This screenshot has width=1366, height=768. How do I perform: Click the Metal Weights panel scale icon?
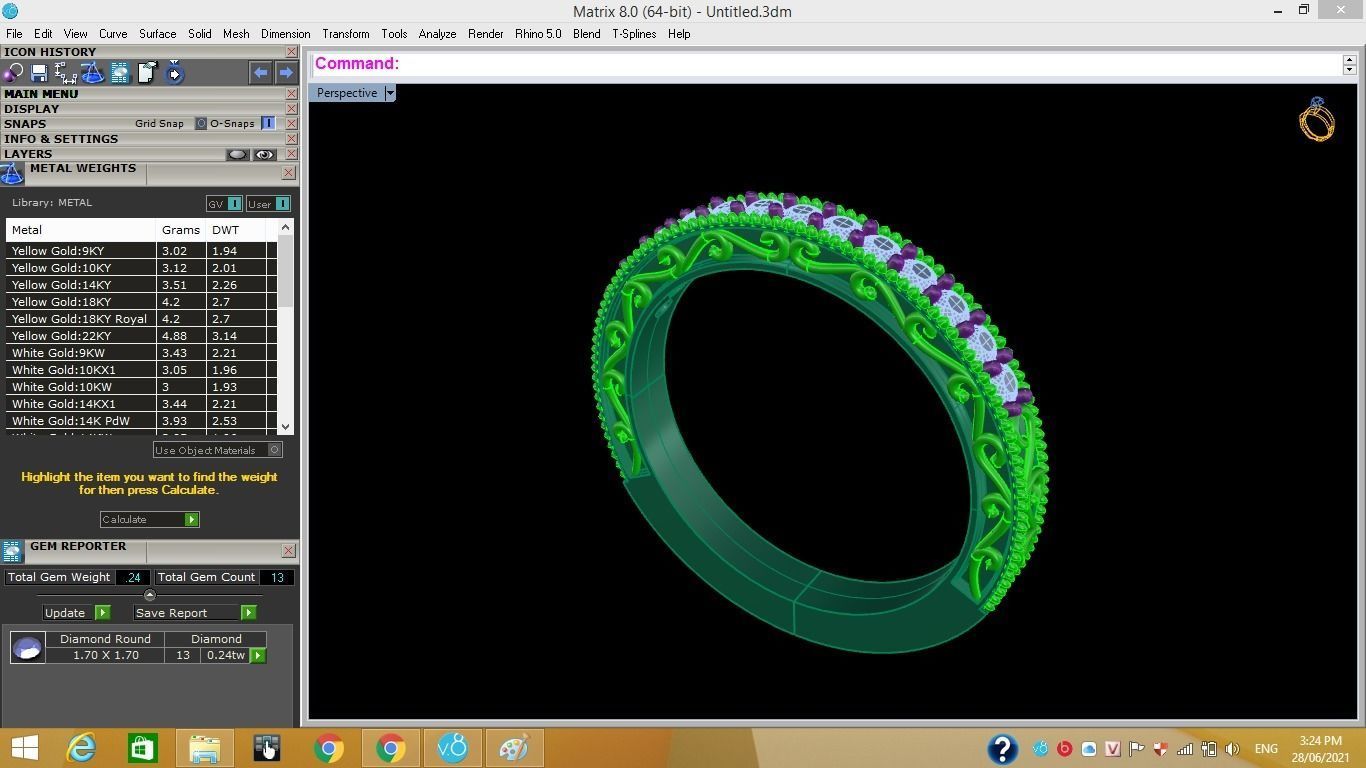(x=12, y=174)
